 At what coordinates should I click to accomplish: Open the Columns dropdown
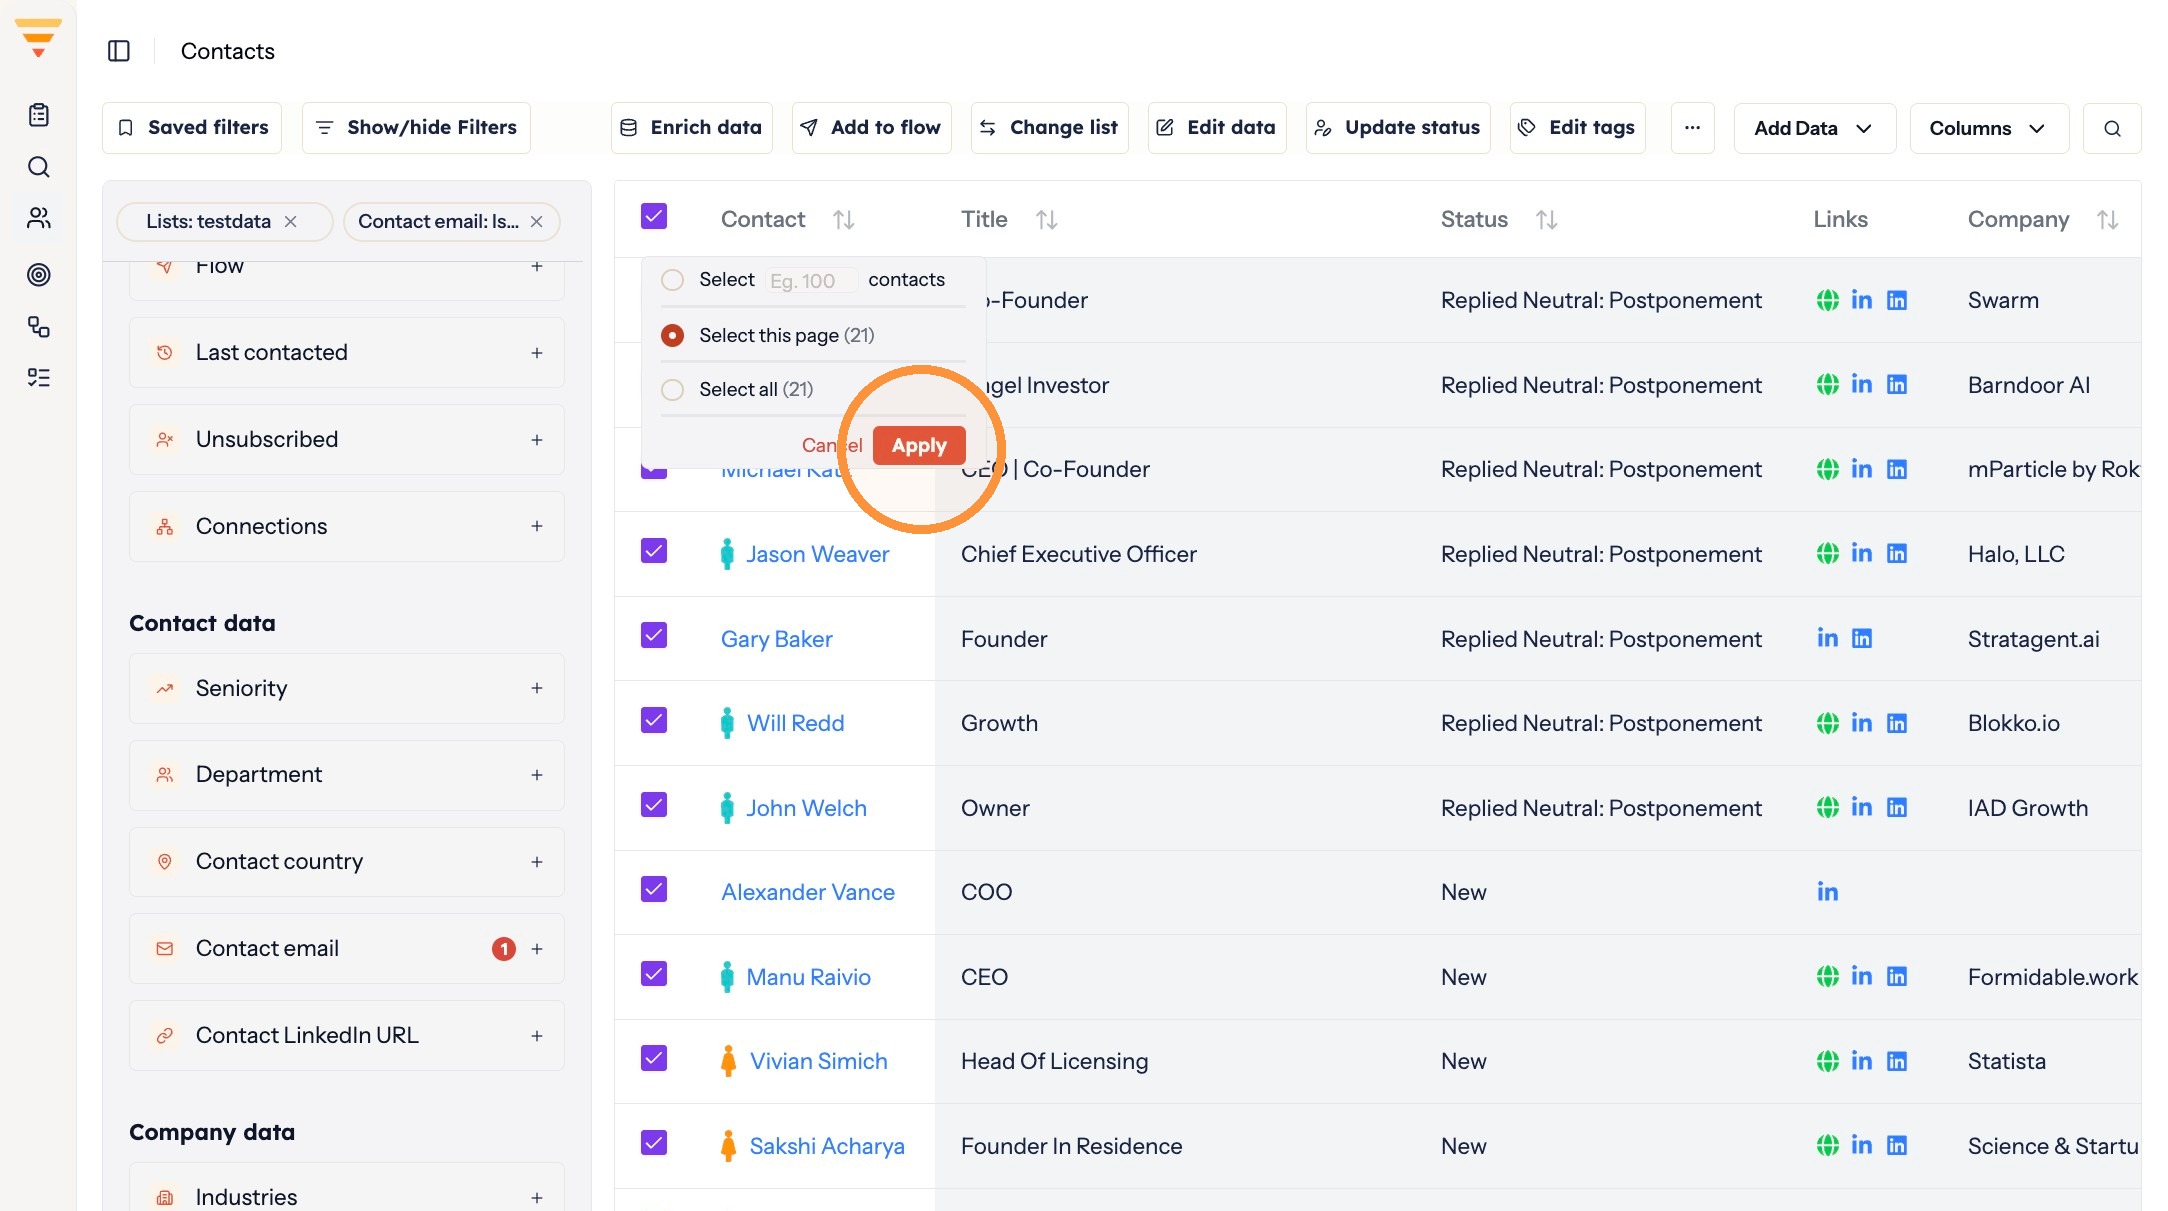click(1988, 128)
